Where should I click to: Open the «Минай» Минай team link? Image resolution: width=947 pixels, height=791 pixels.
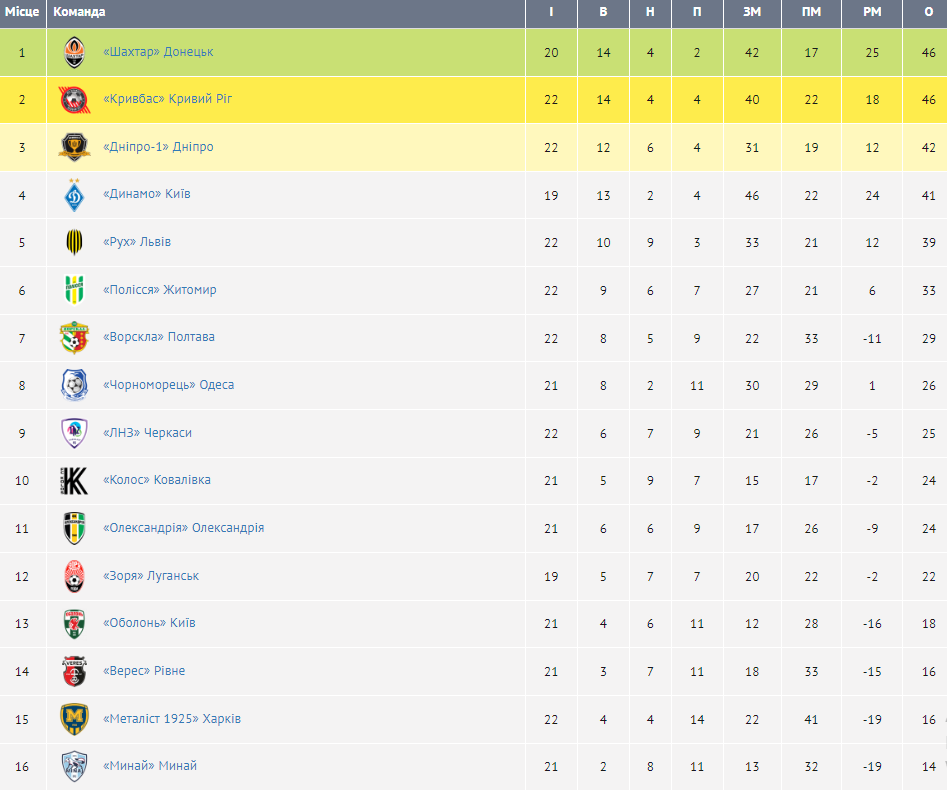point(150,766)
